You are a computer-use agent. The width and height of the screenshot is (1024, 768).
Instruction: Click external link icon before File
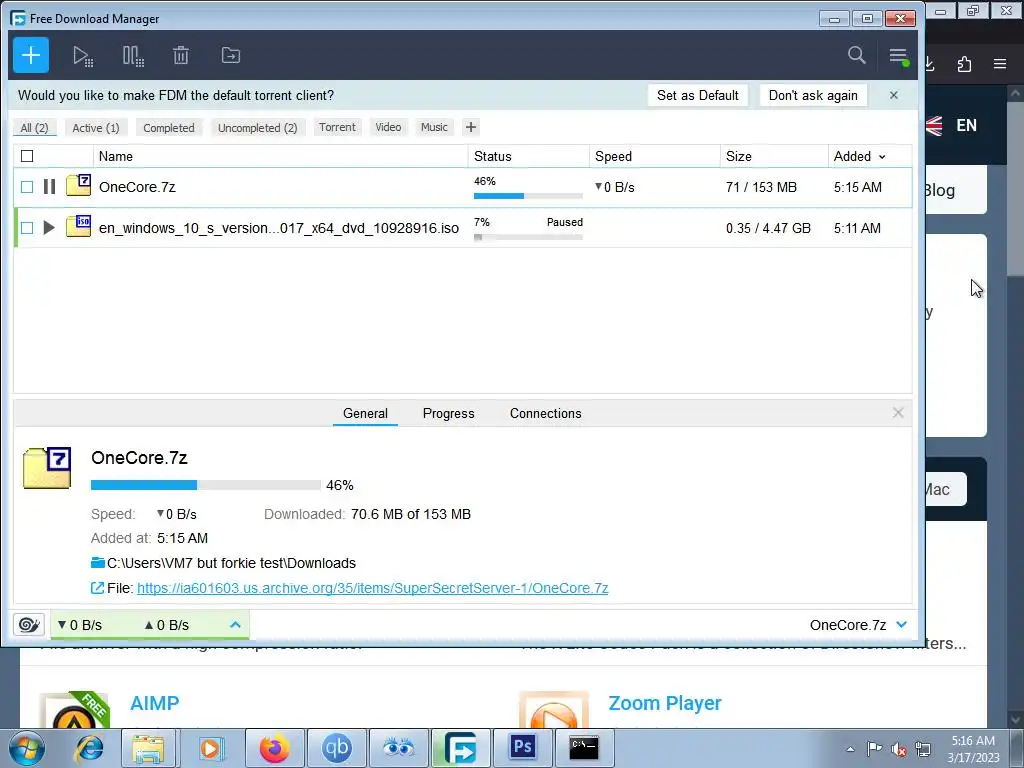[97, 588]
